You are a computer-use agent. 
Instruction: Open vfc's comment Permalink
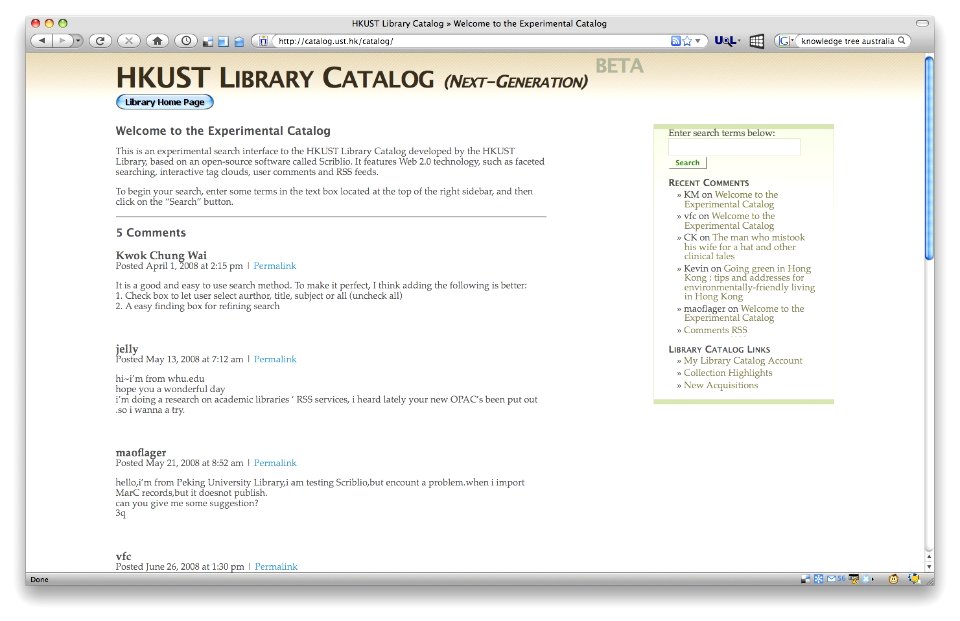276,566
